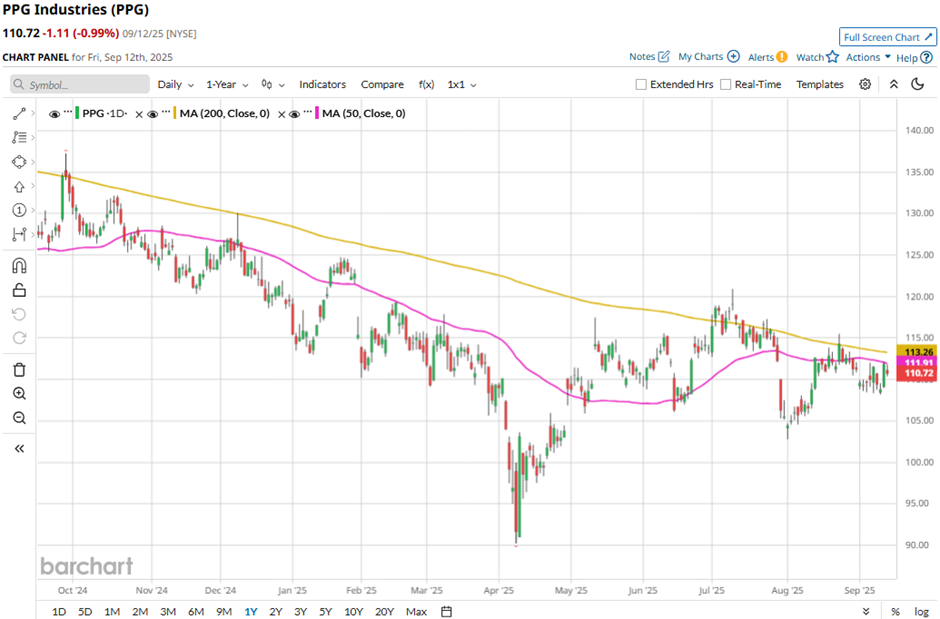Open the 1-Year period dropdown
The image size is (940, 619).
click(227, 84)
